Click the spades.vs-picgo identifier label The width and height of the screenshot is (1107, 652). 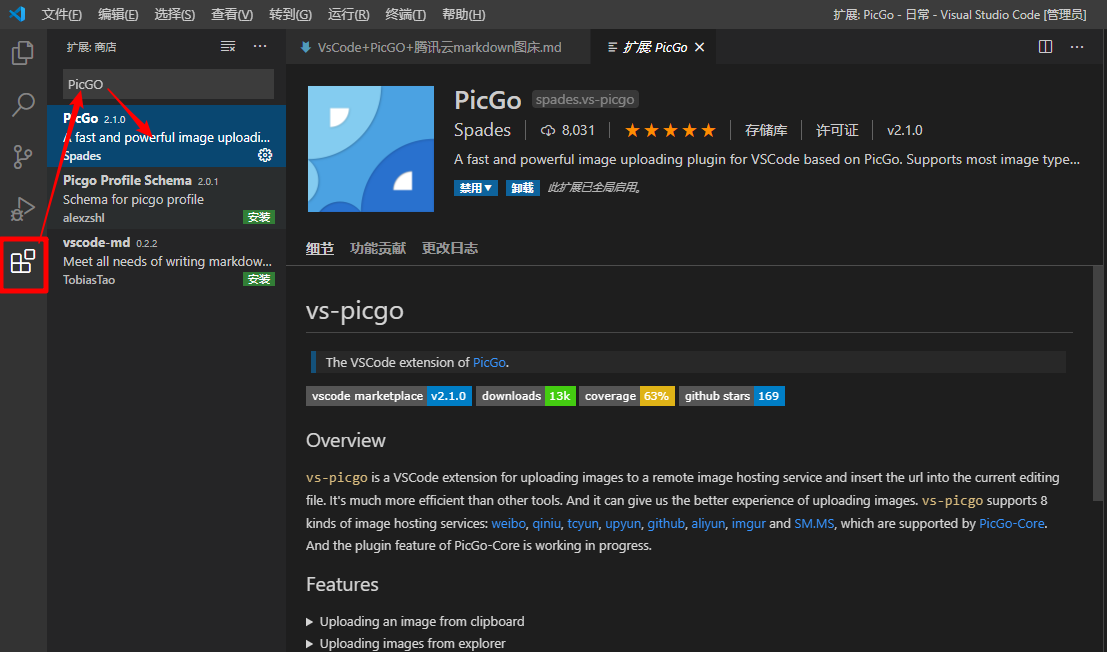coord(585,99)
